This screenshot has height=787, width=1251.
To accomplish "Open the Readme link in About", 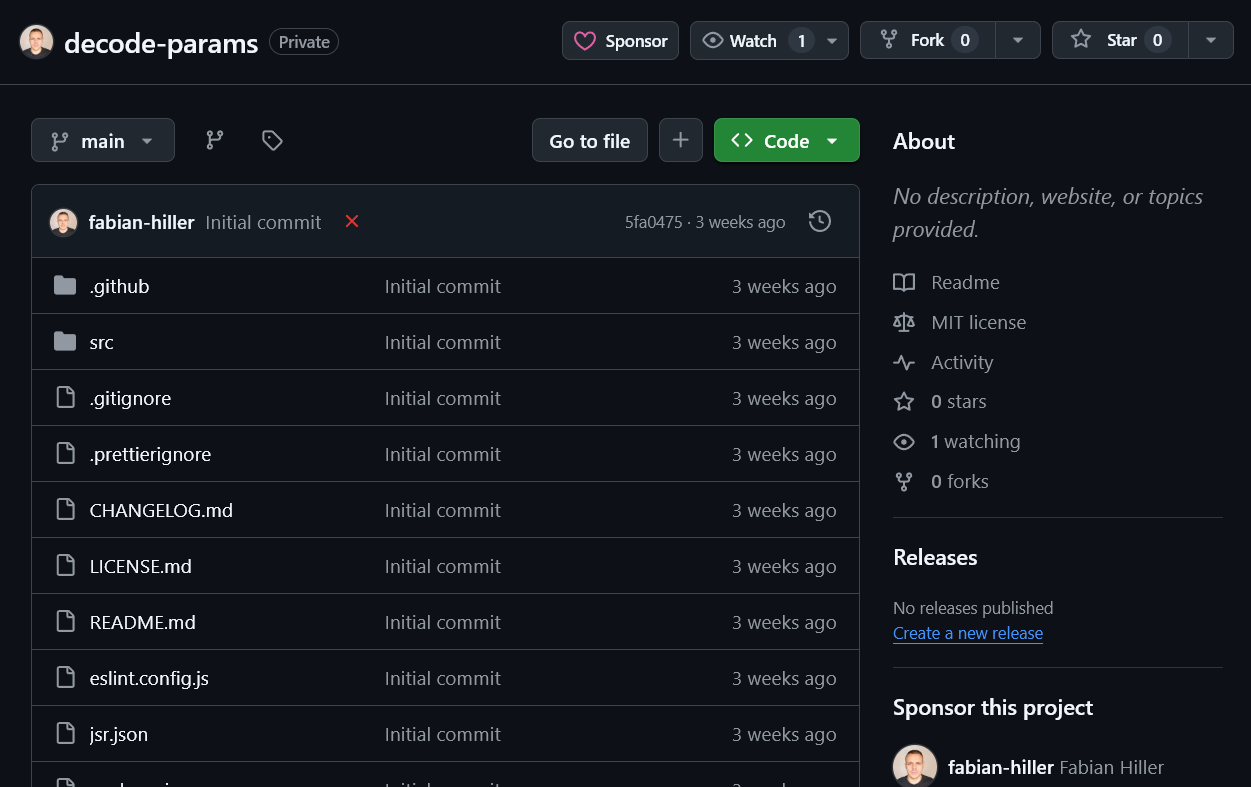I will [x=965, y=282].
